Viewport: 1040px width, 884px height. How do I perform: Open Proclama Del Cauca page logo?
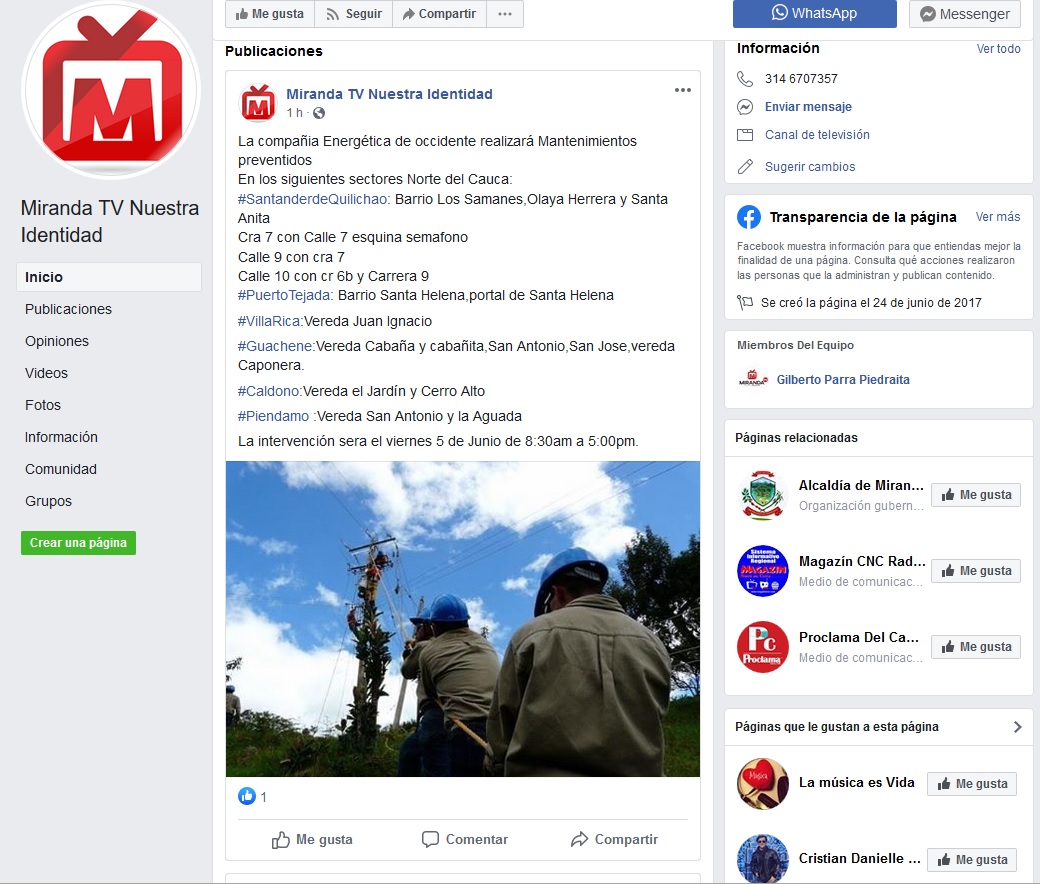763,647
